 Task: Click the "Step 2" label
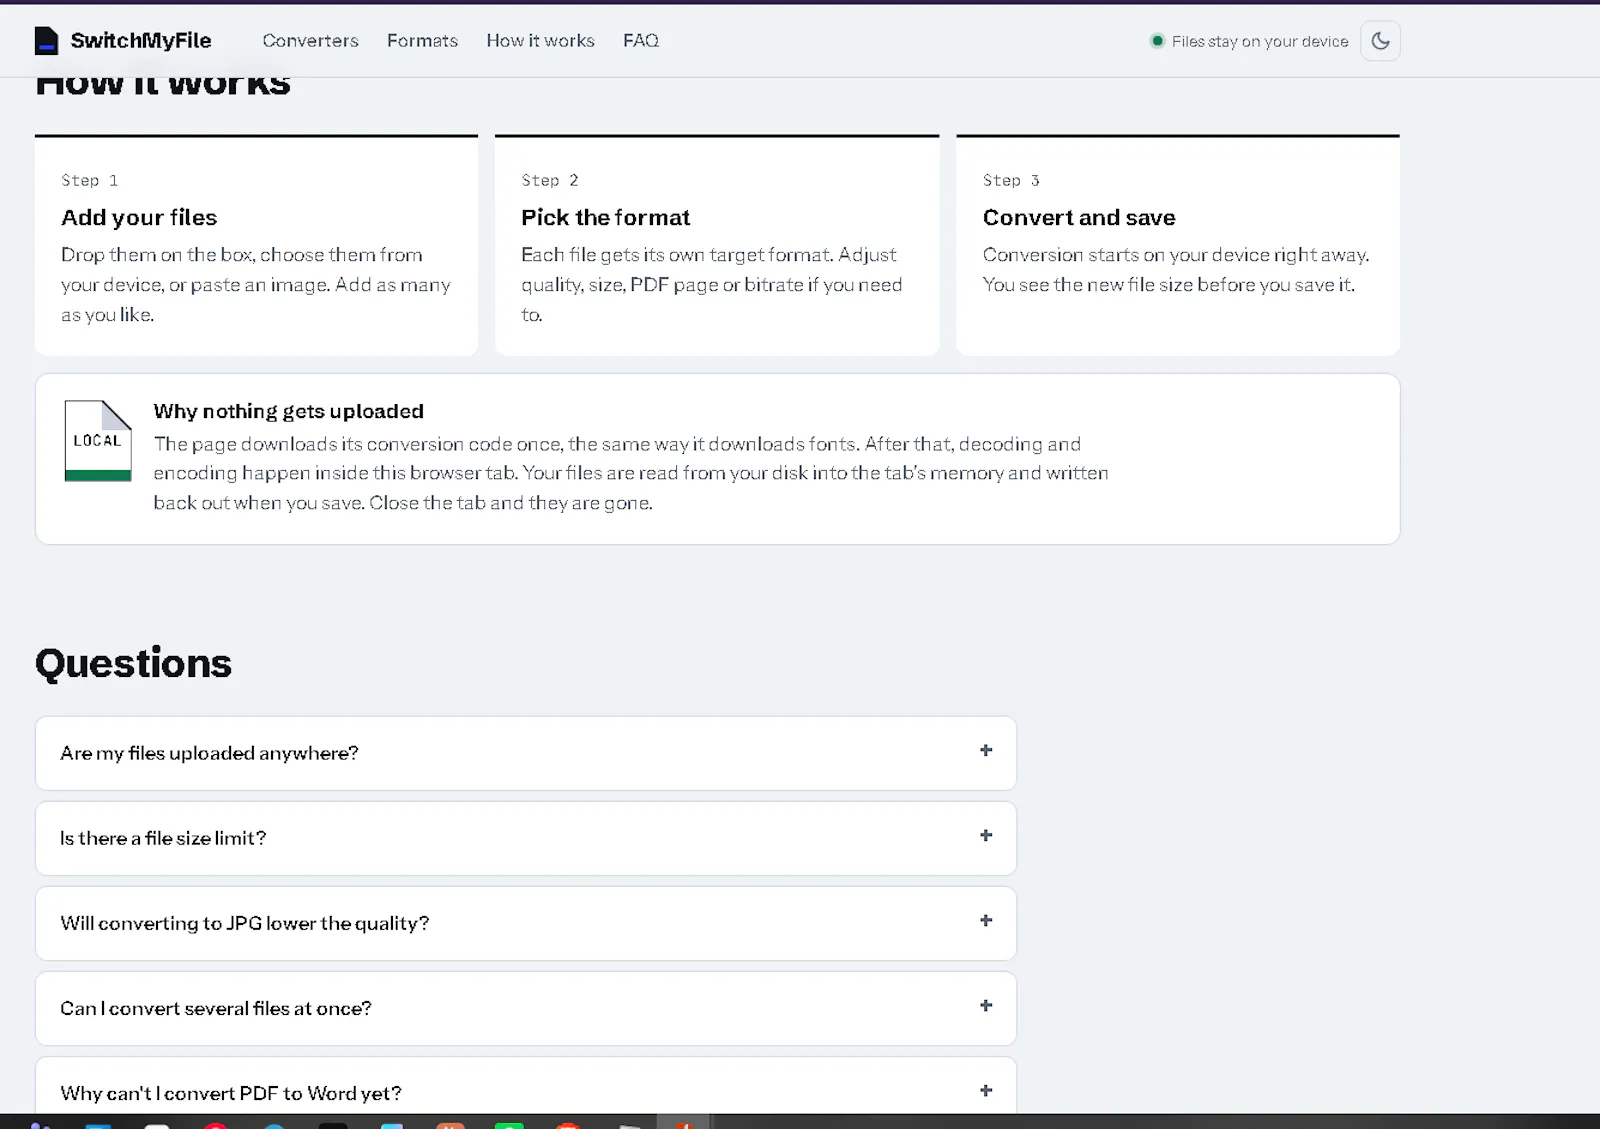pos(550,180)
